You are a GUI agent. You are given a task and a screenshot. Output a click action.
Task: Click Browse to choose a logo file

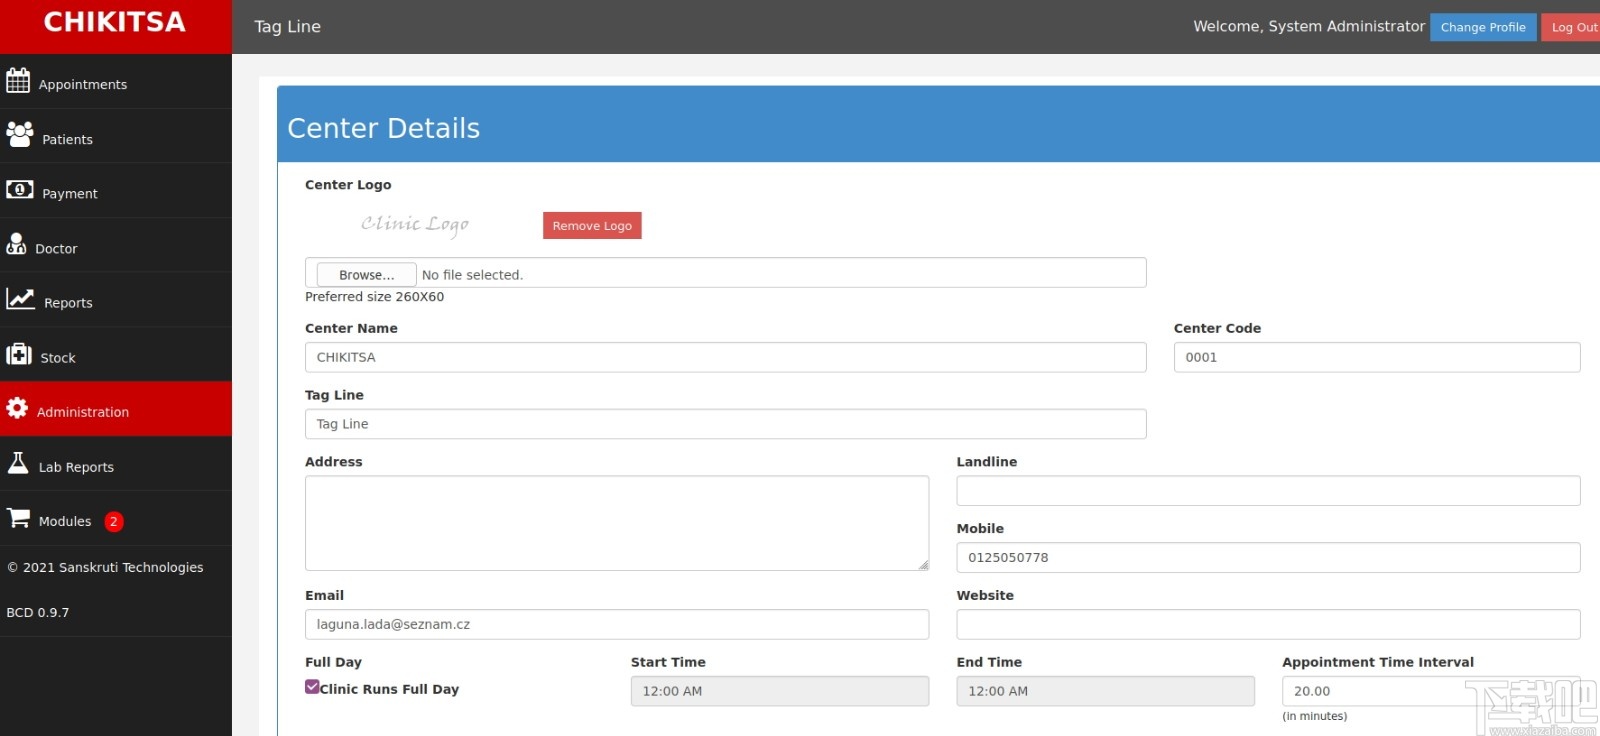(x=366, y=275)
